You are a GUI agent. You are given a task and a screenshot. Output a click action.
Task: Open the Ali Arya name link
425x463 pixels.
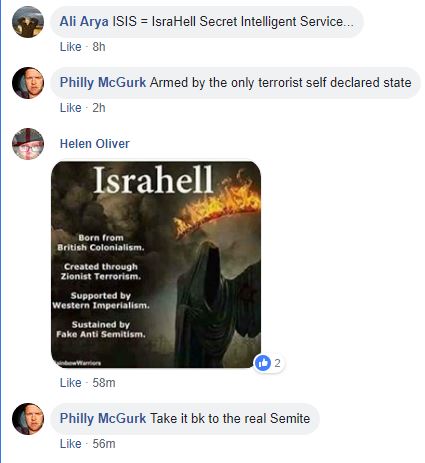[84, 22]
